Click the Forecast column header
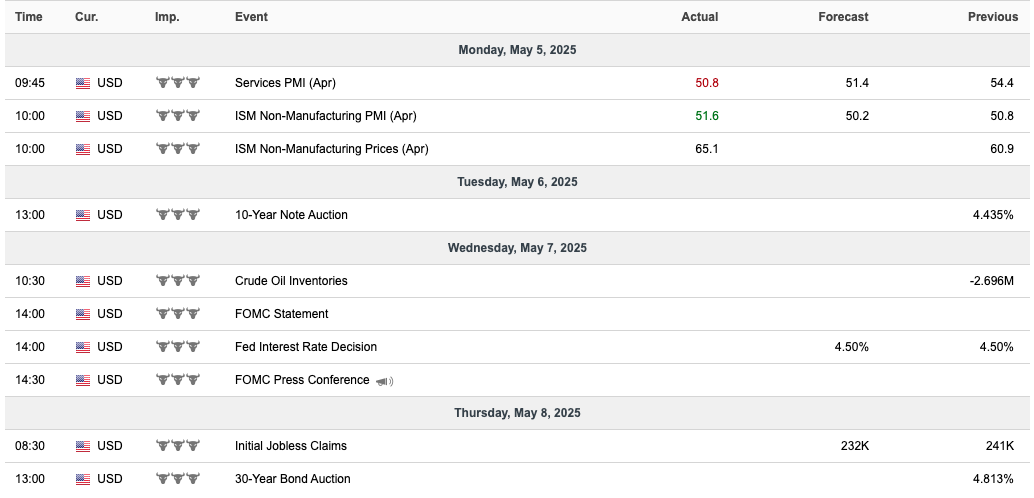This screenshot has width=1034, height=498. point(843,17)
